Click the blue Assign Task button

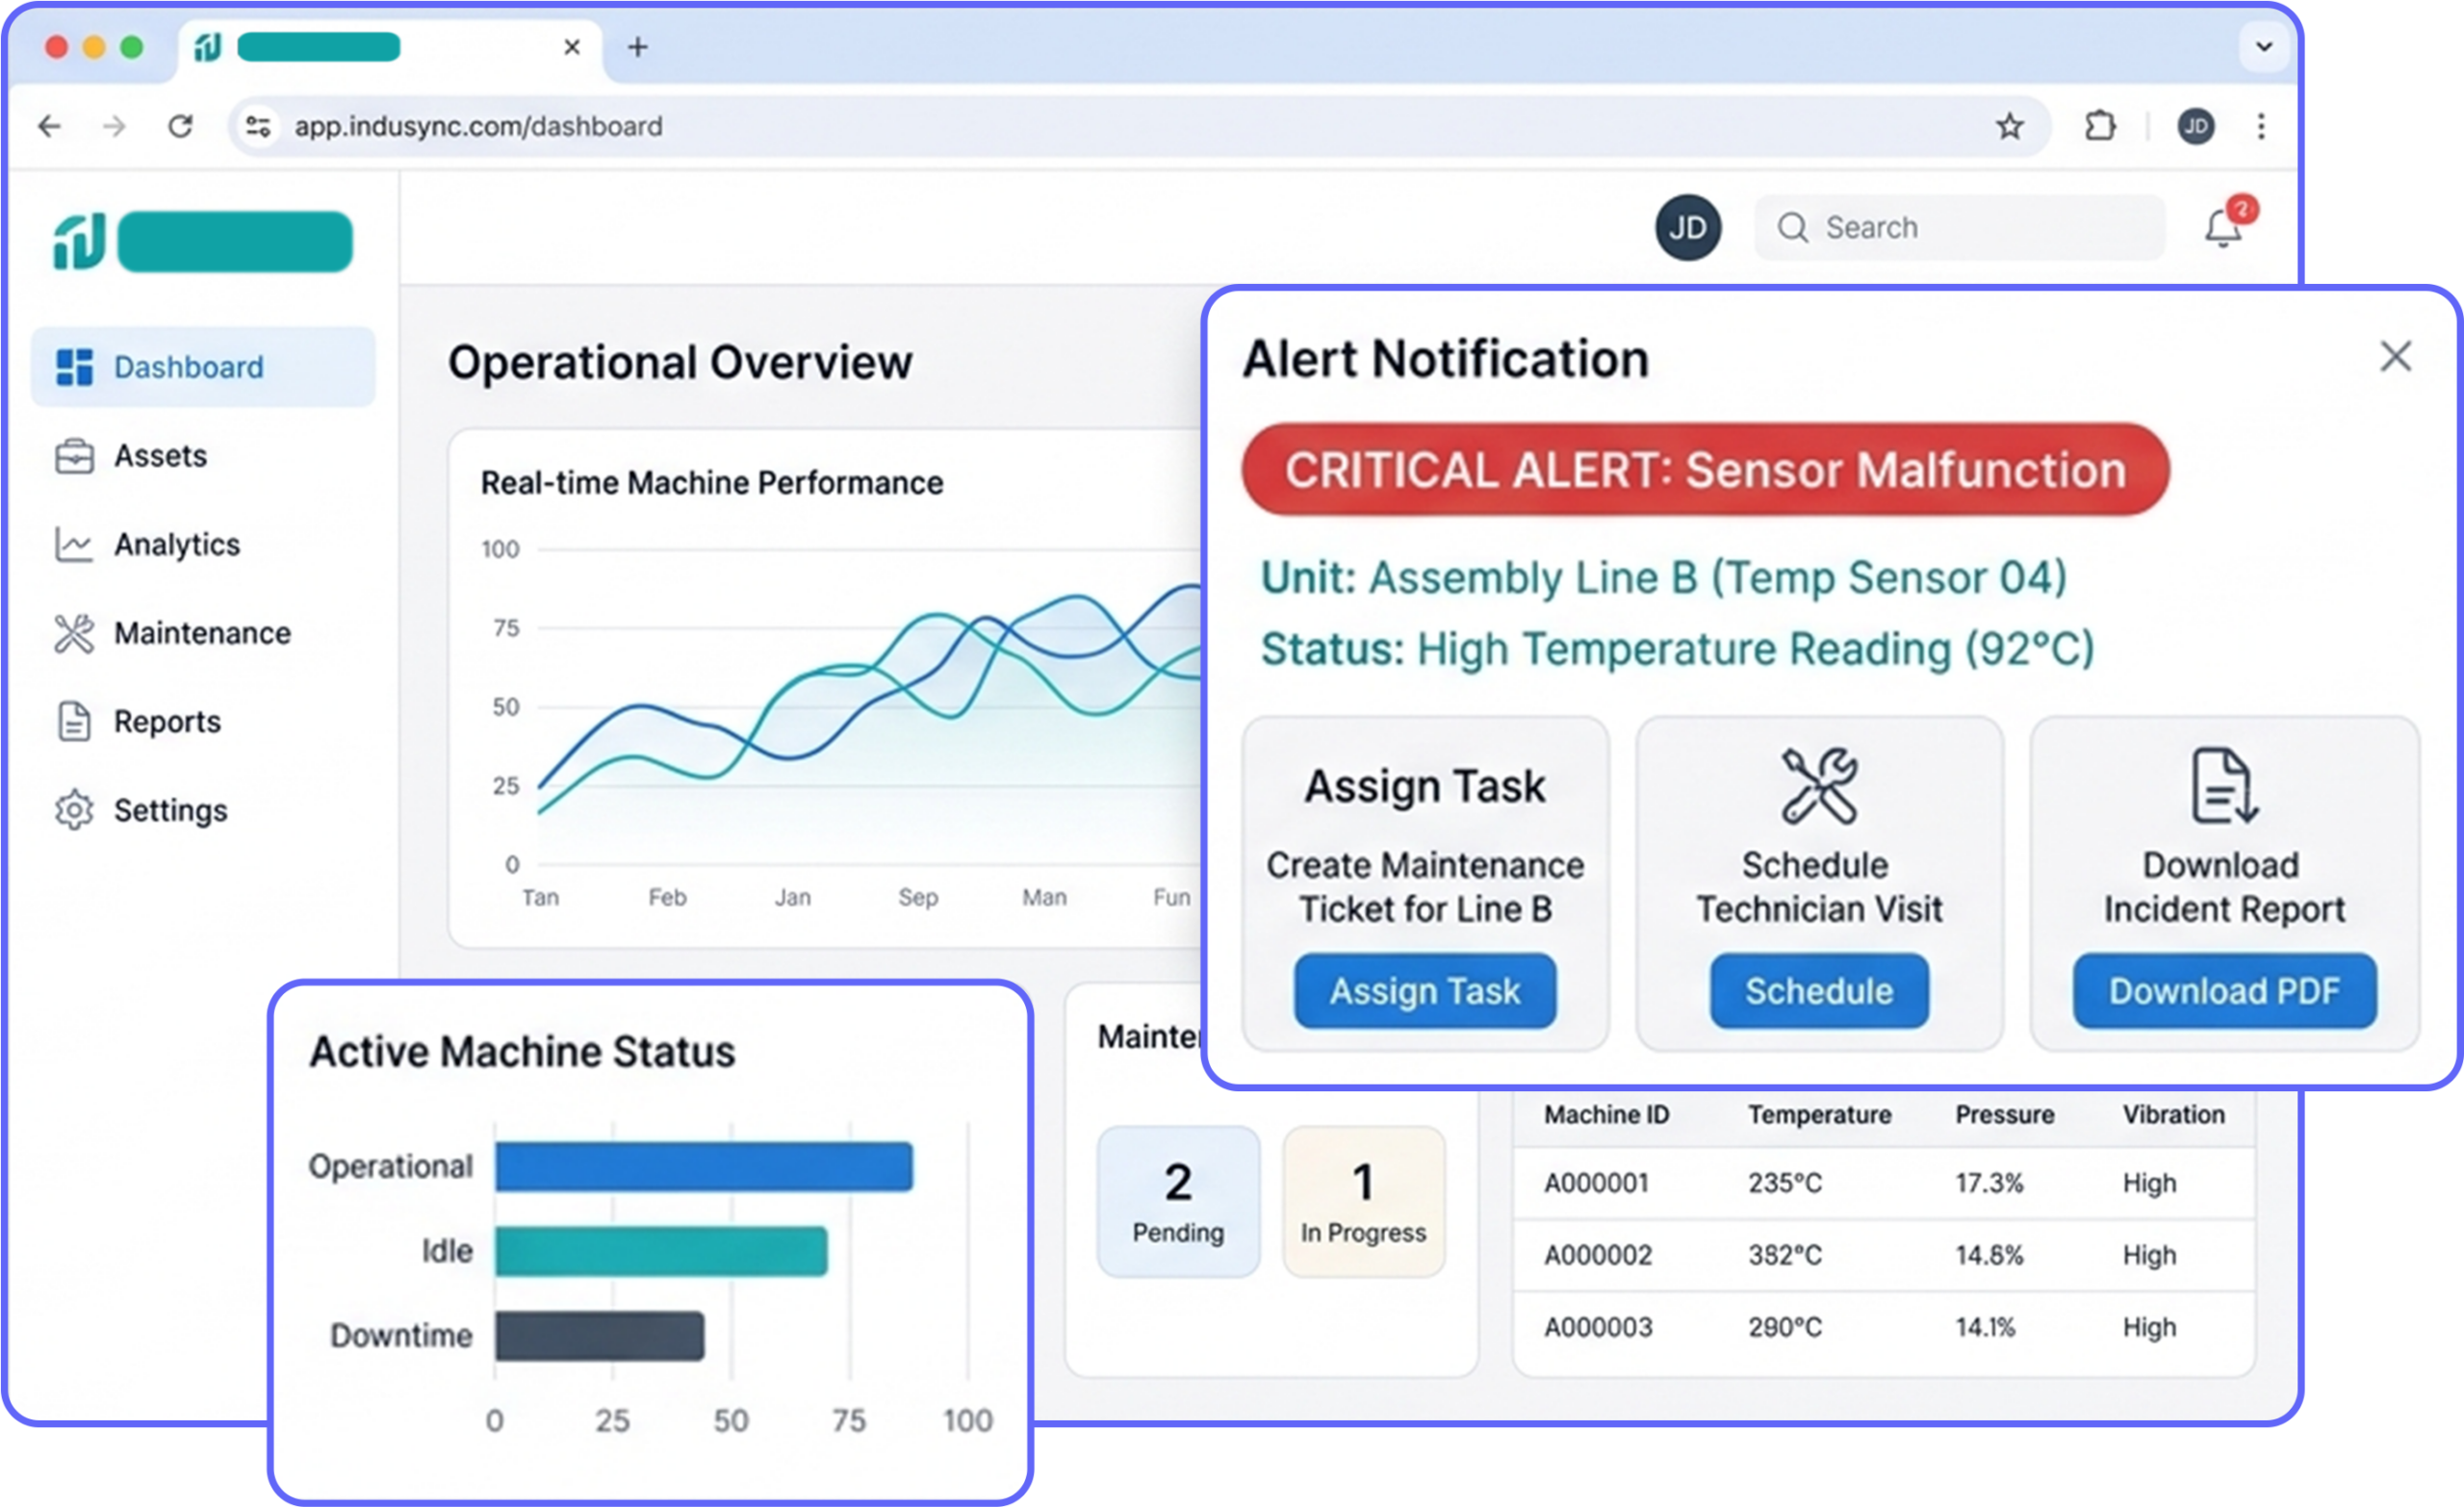click(x=1425, y=991)
